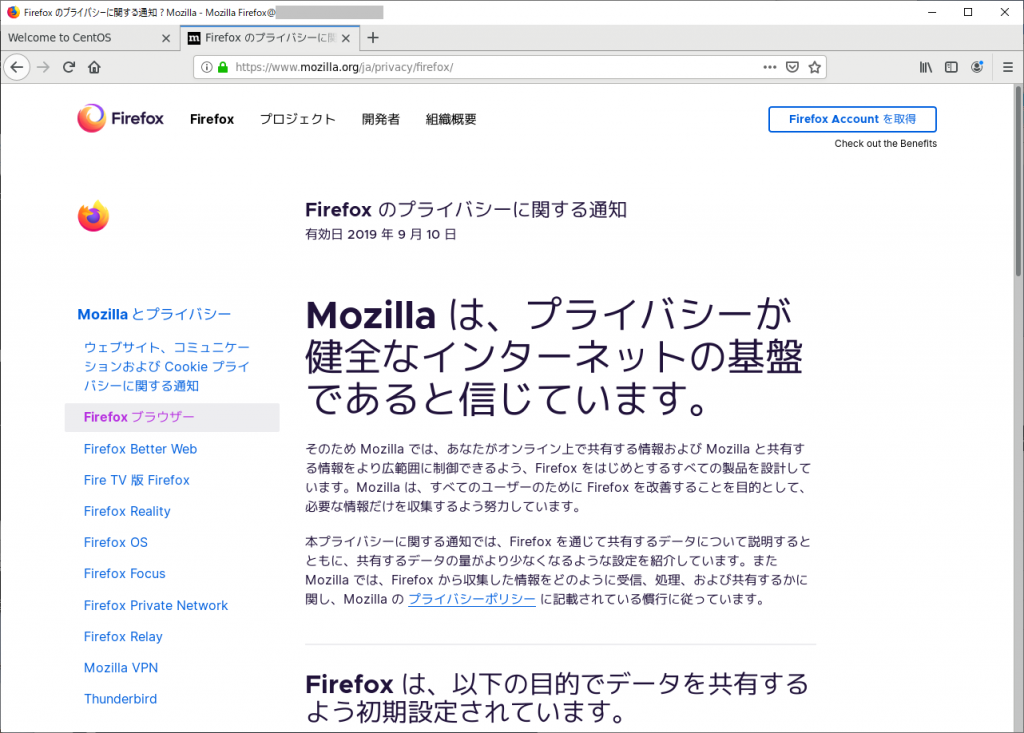Viewport: 1024px width, 733px height.
Task: Open the Firefox Relay link
Action: [123, 636]
